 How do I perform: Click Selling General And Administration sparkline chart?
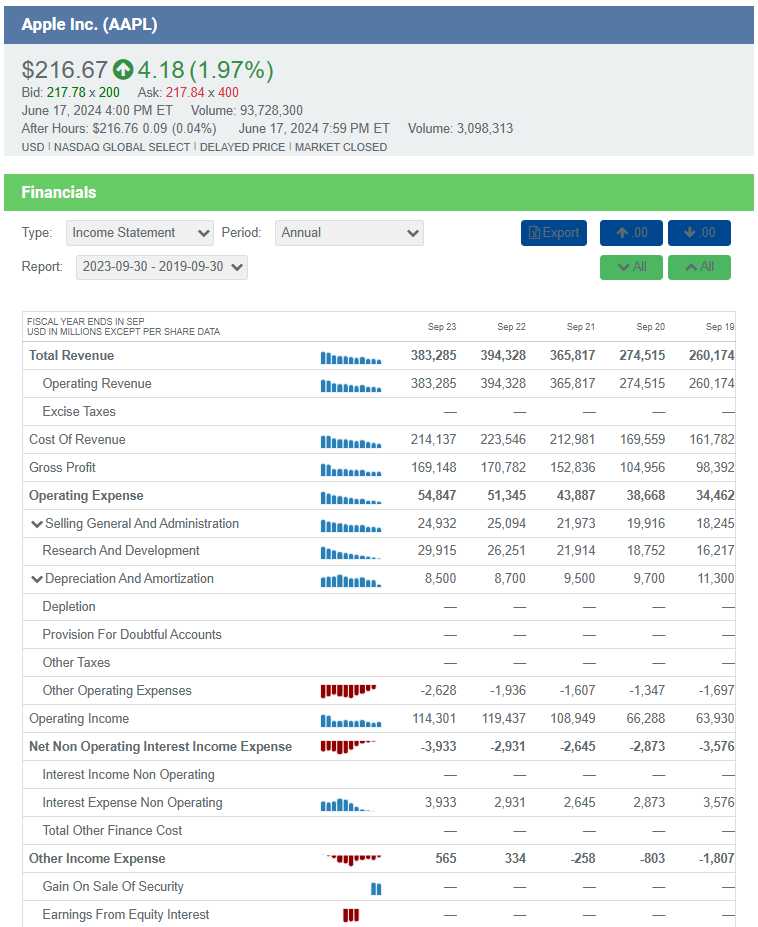pyautogui.click(x=351, y=526)
